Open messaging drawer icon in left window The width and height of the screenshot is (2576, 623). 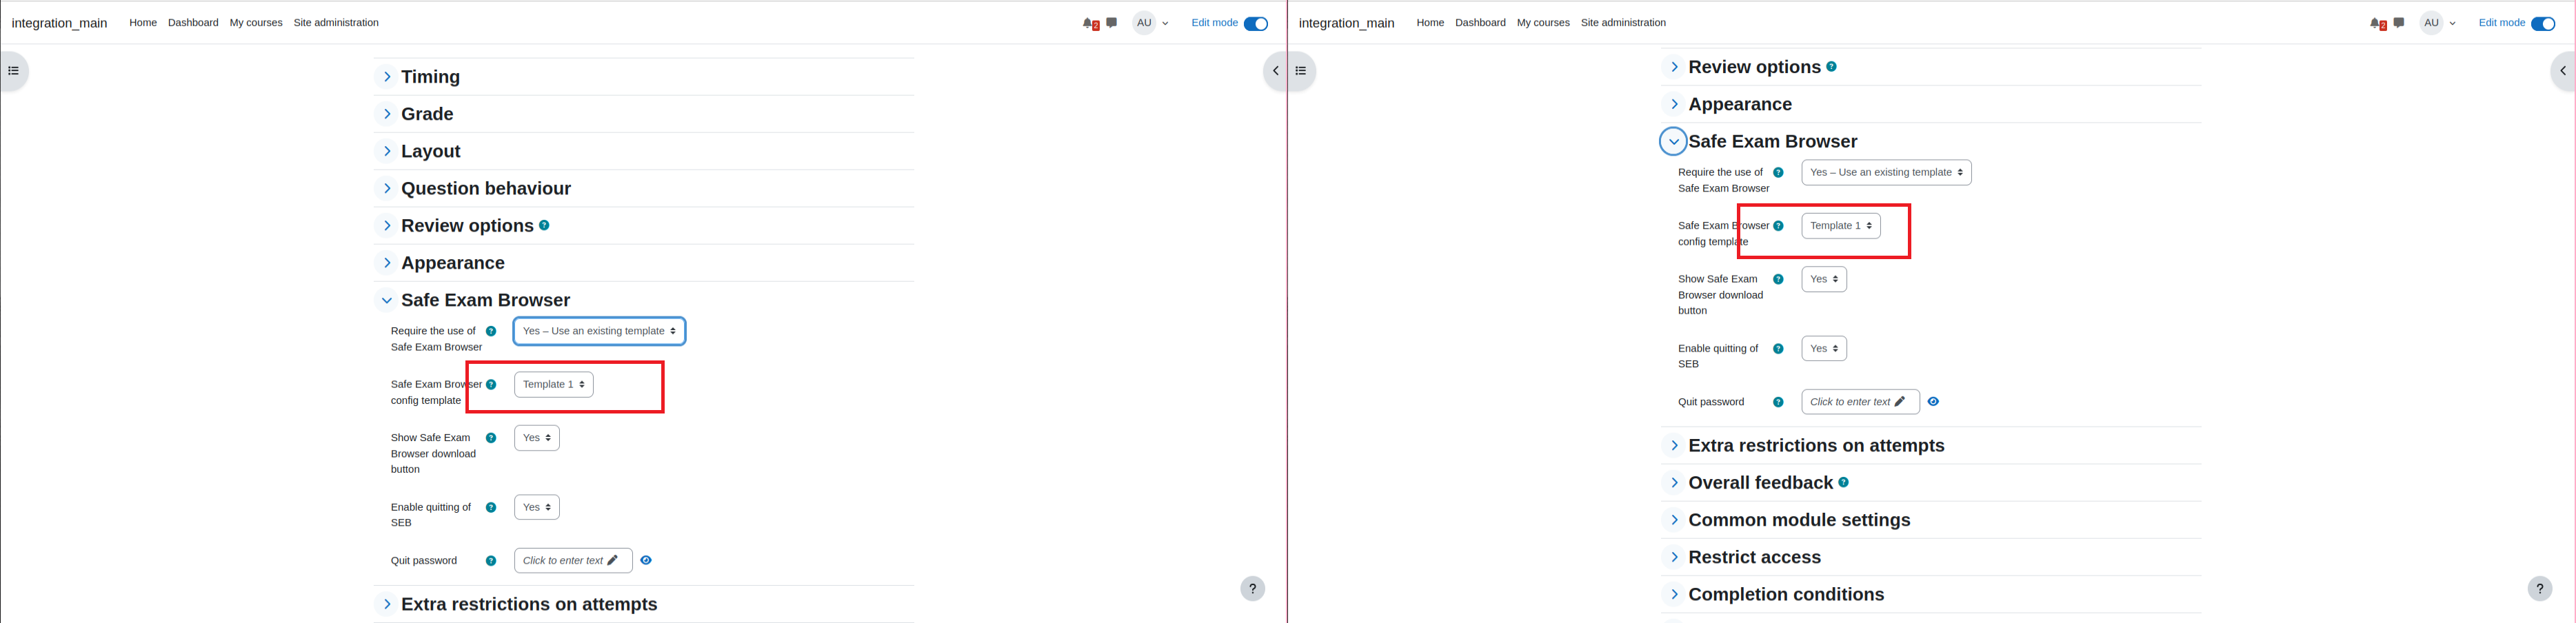tap(1112, 22)
